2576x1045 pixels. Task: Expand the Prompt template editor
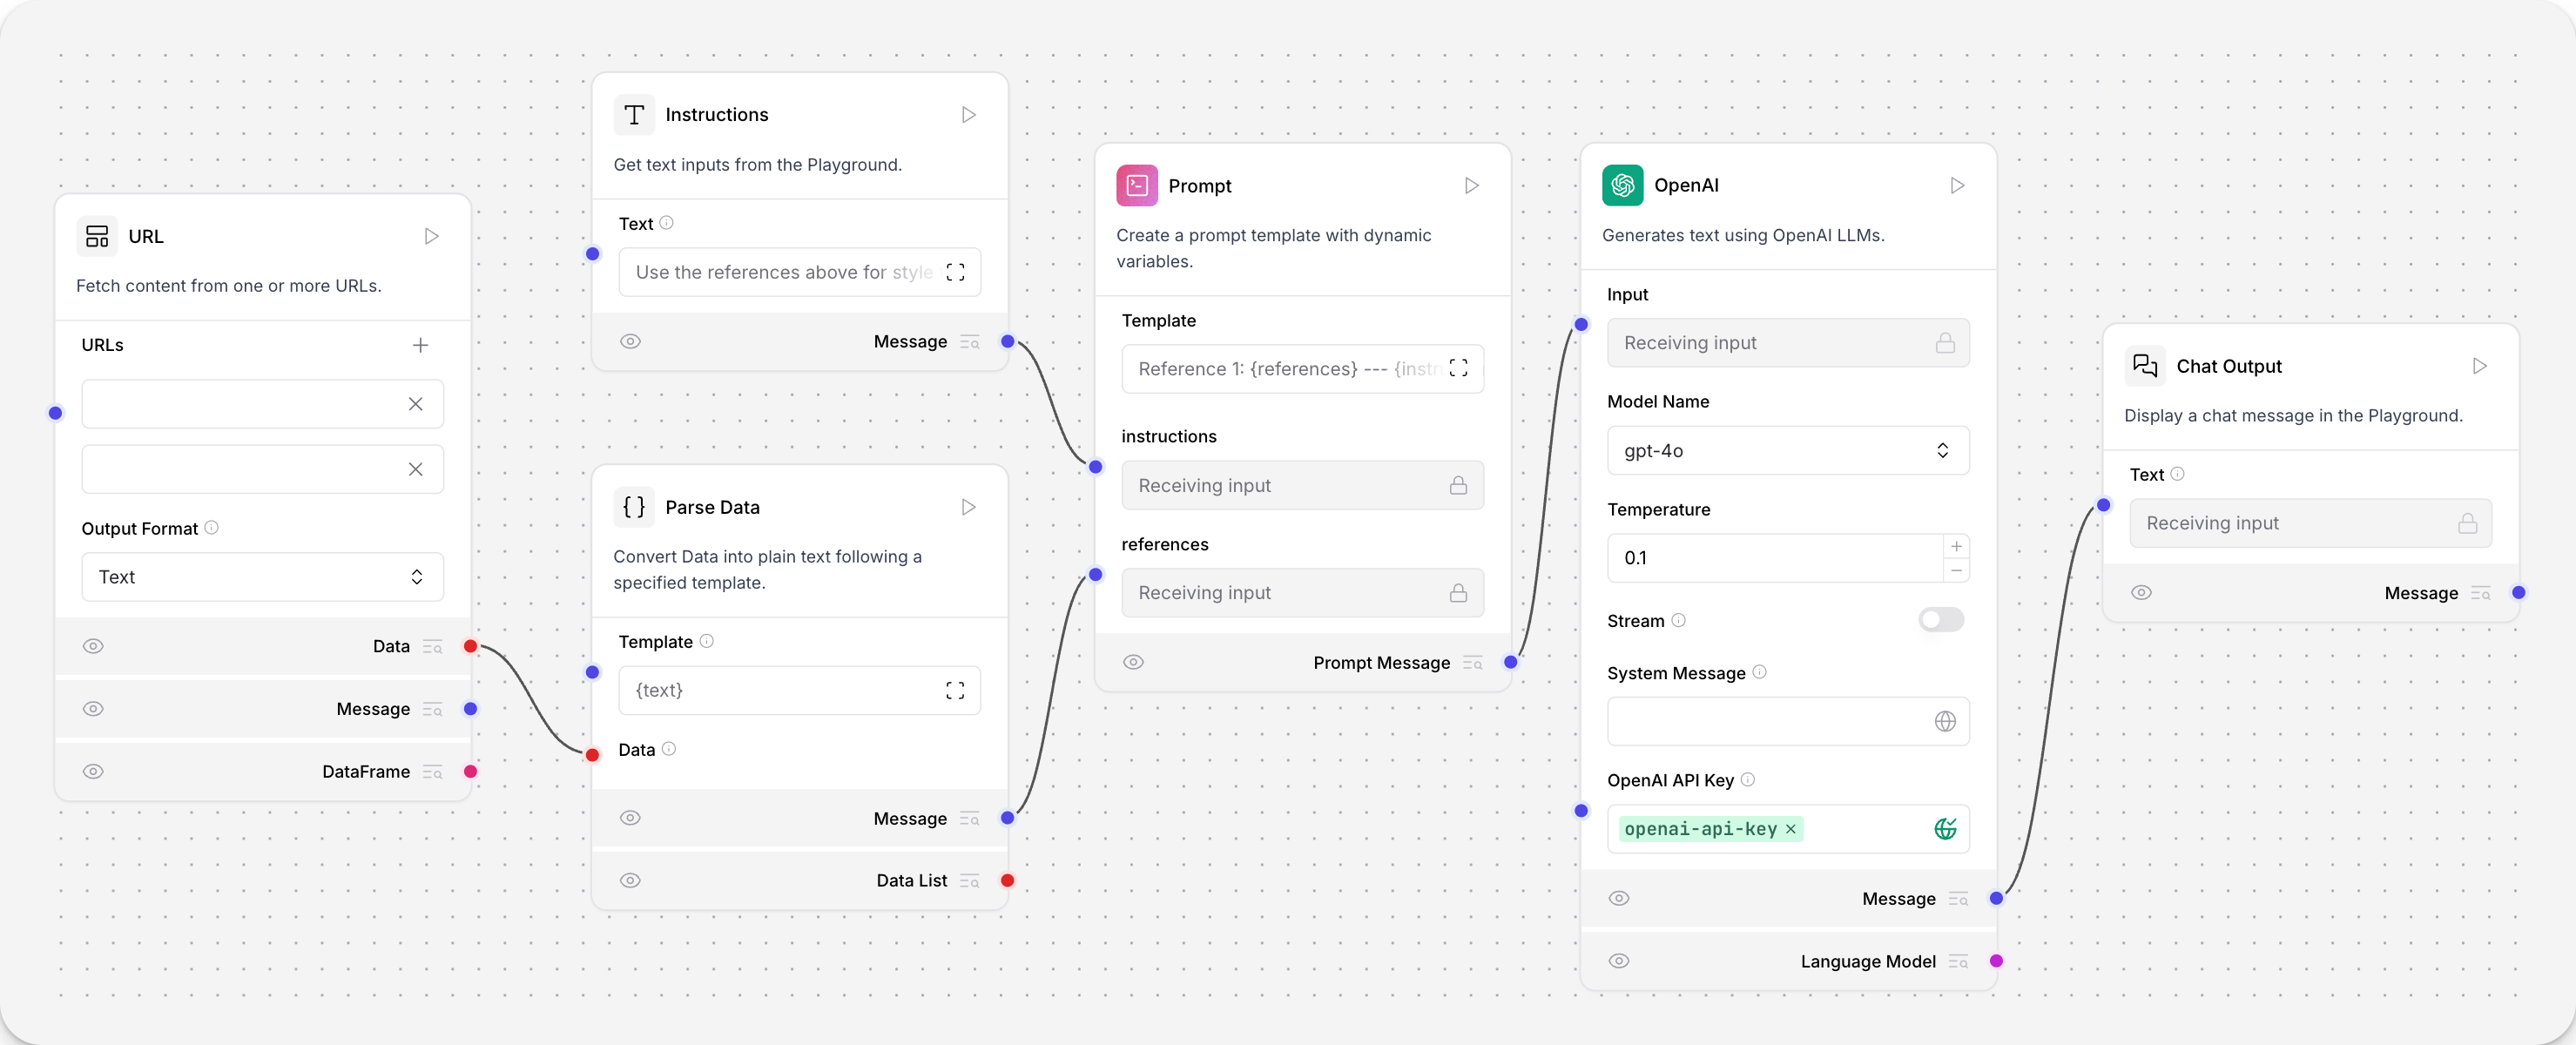(x=1458, y=368)
